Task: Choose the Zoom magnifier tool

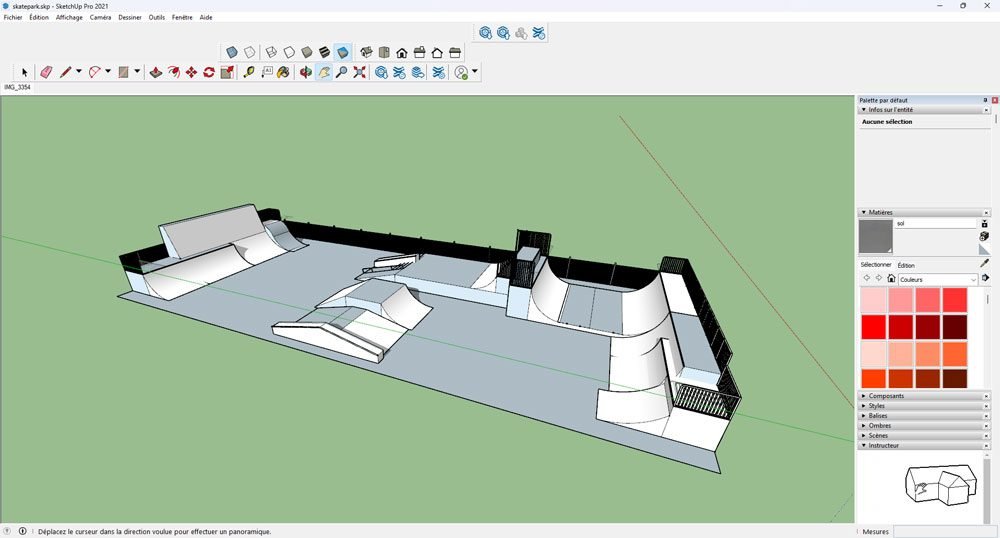Action: 342,72
